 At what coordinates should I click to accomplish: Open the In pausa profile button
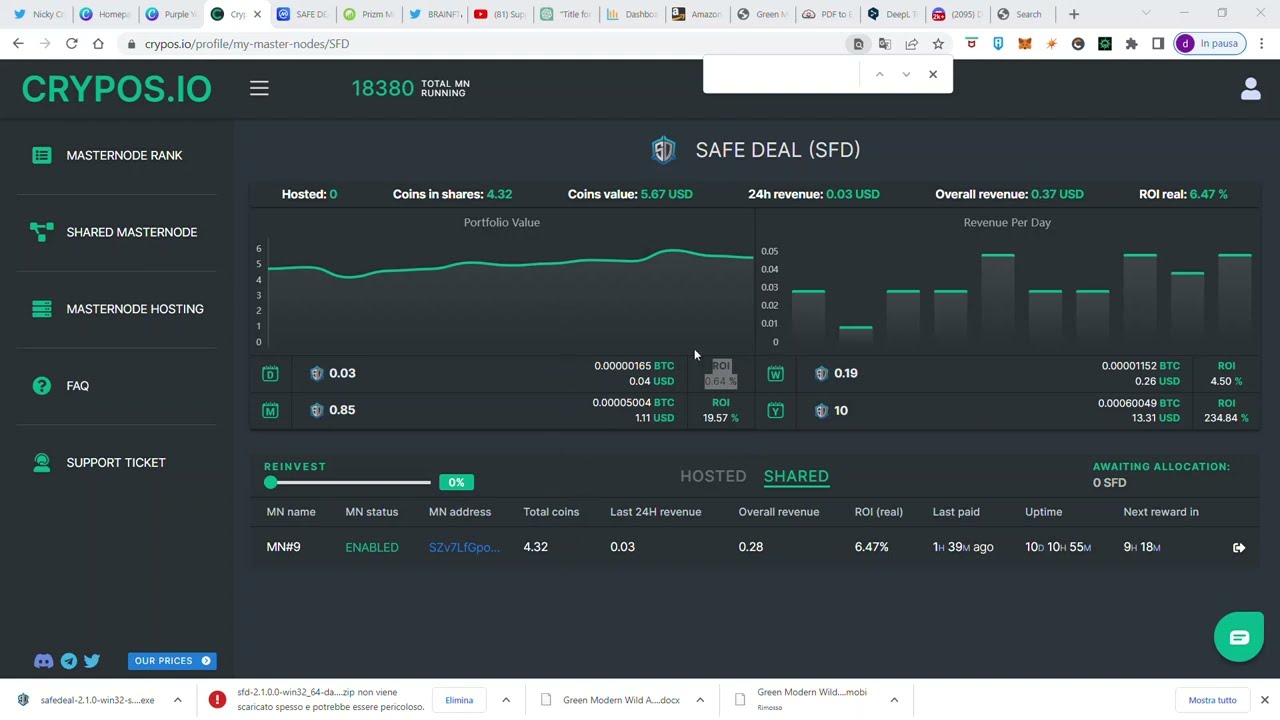[x=1208, y=44]
